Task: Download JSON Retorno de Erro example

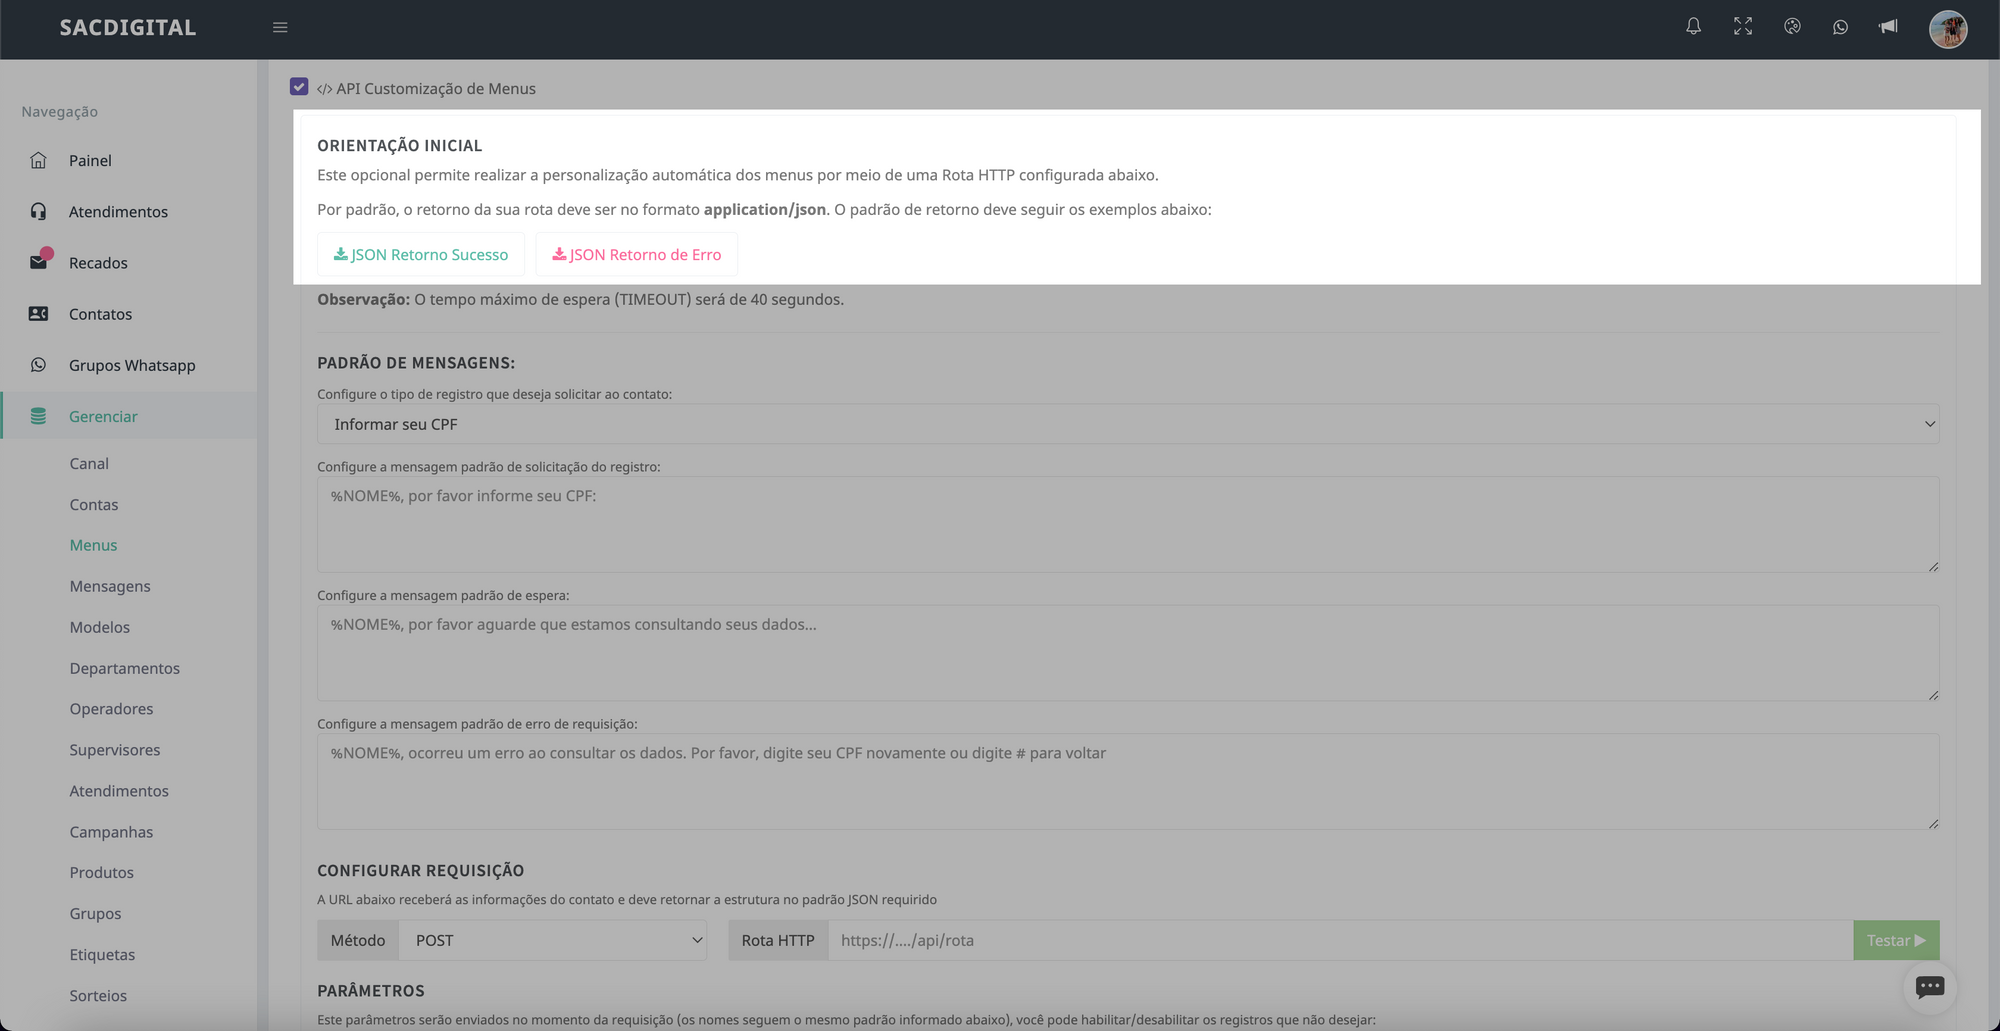Action: pyautogui.click(x=637, y=254)
